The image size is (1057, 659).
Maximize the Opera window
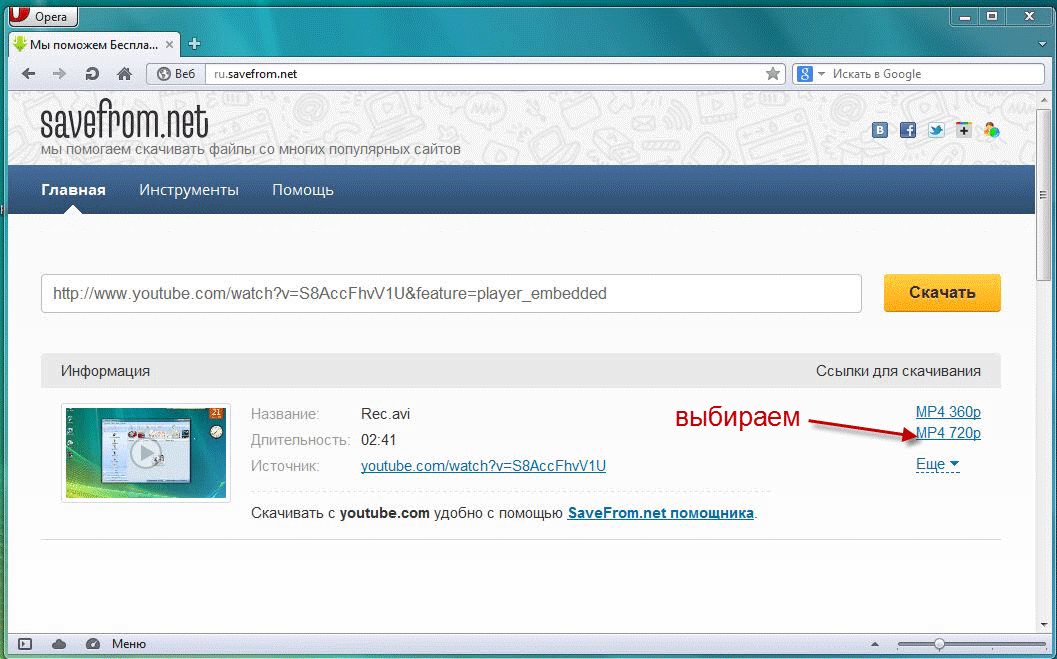pyautogui.click(x=992, y=16)
